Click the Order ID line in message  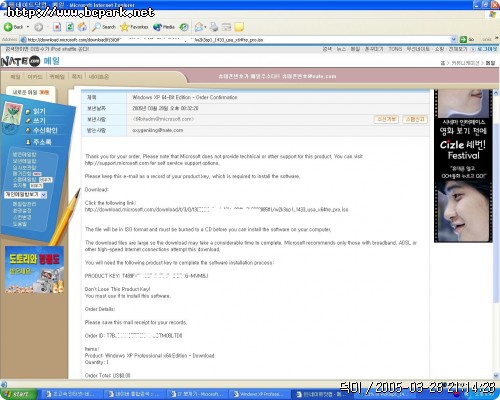point(133,336)
